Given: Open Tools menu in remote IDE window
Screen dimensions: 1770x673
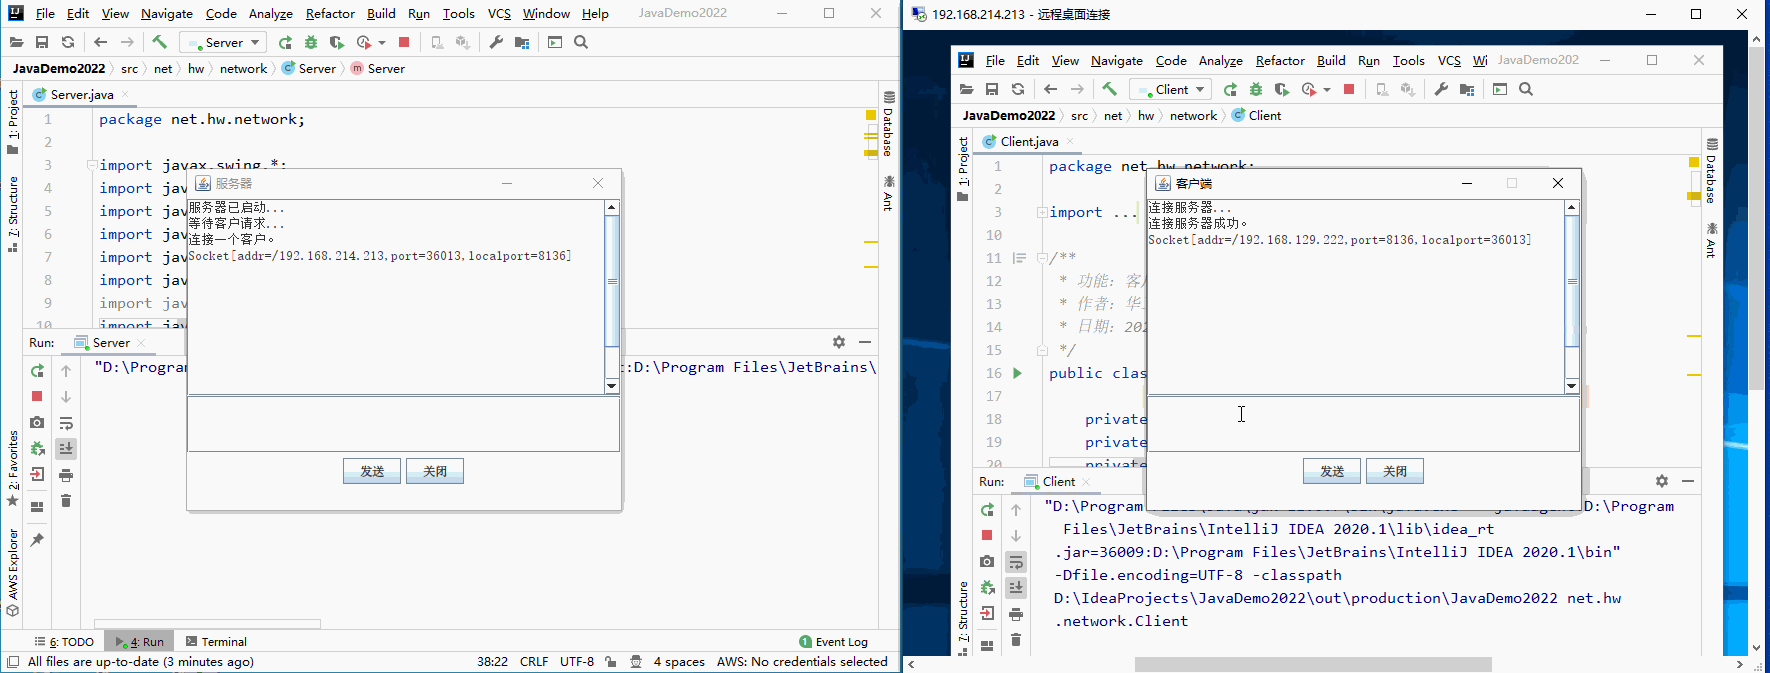Looking at the screenshot, I should click(x=1408, y=61).
